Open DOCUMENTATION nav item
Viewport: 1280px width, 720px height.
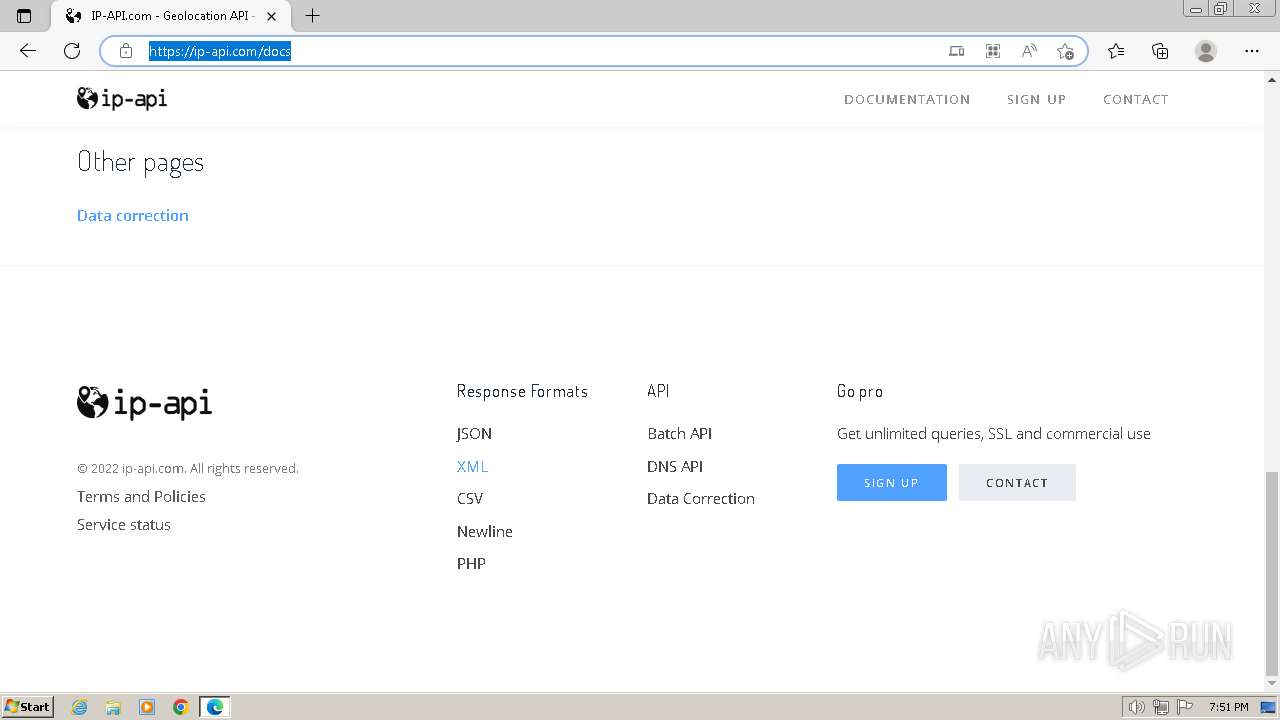click(907, 99)
